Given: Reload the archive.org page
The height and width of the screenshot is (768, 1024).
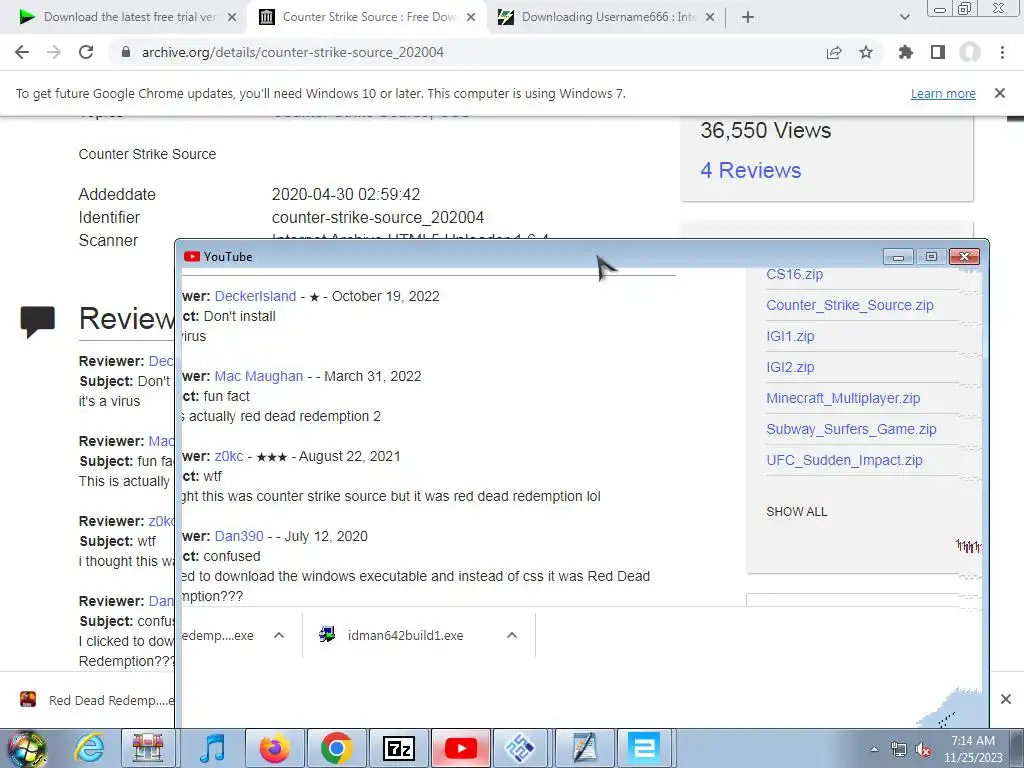Looking at the screenshot, I should 86,52.
